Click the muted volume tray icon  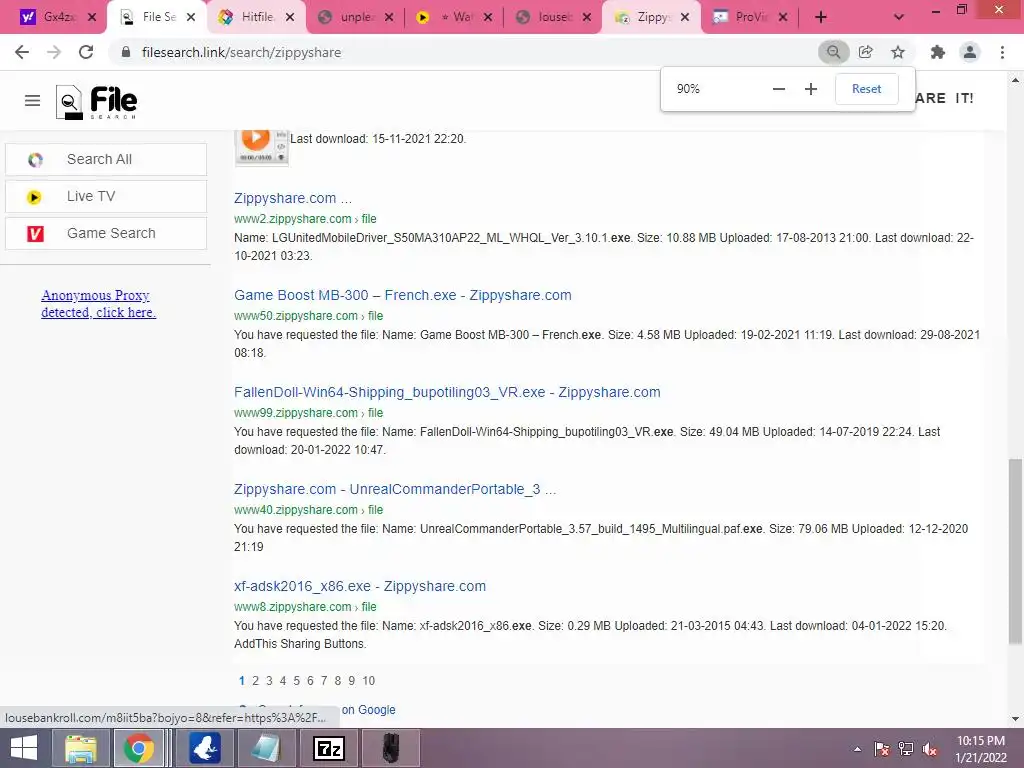tap(930, 749)
